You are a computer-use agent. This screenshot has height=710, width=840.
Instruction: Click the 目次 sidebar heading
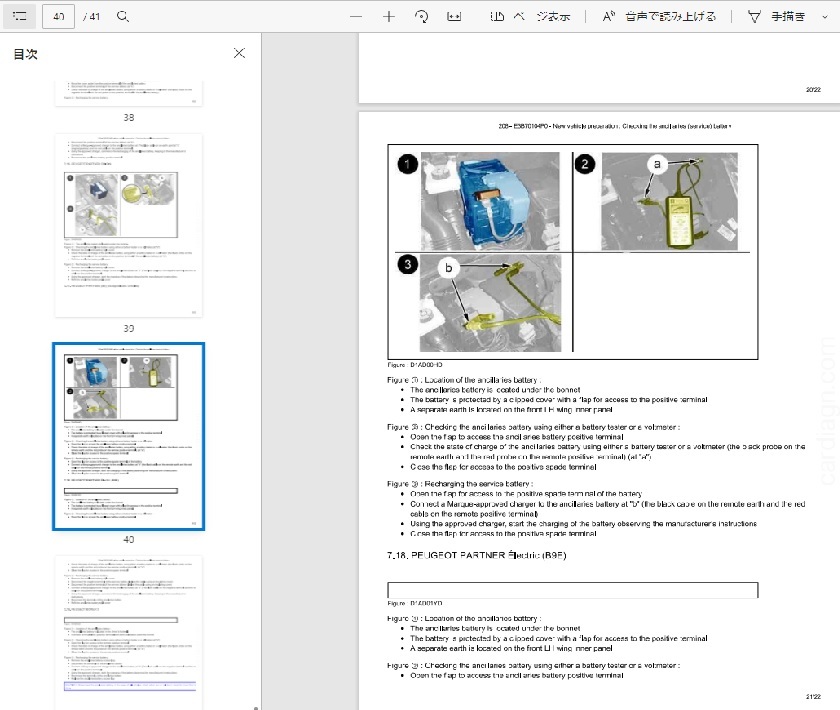point(25,54)
